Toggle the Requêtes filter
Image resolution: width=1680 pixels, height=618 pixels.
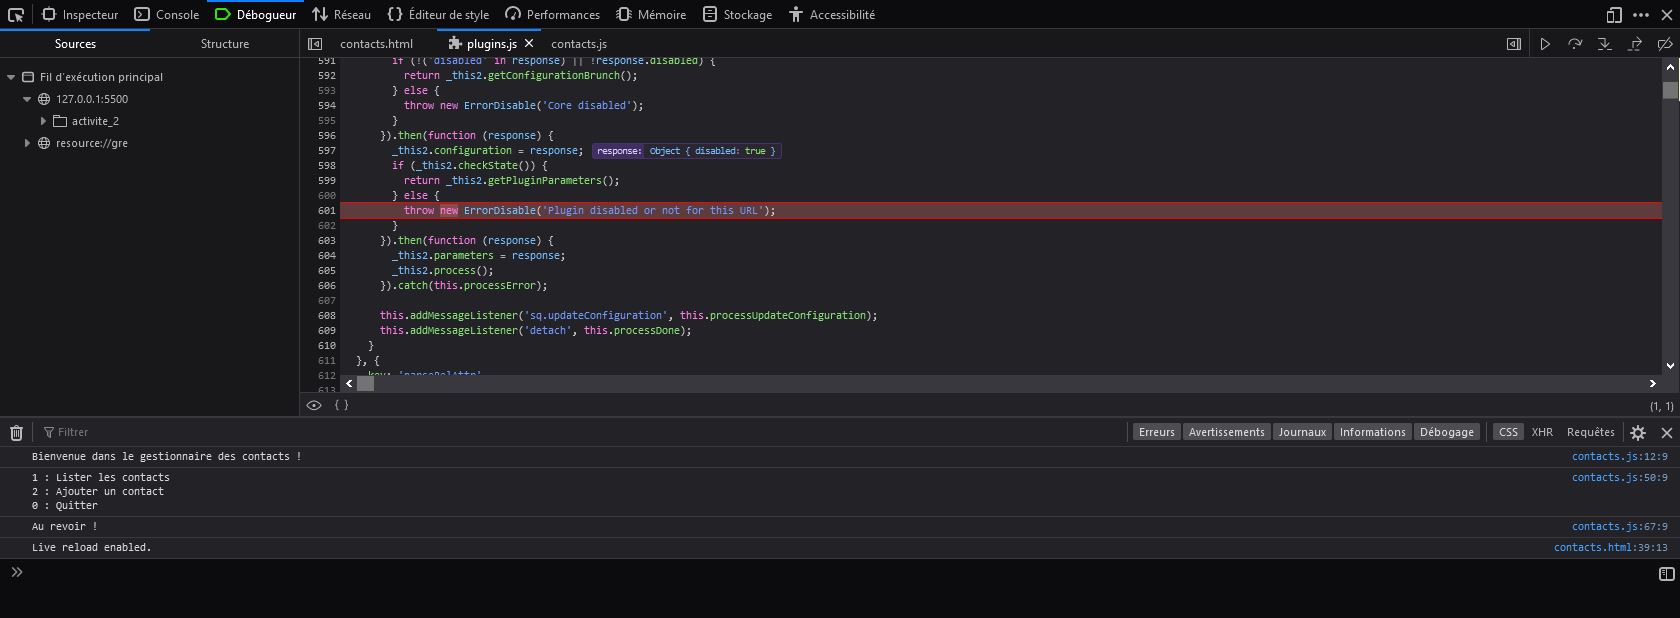[x=1591, y=432]
